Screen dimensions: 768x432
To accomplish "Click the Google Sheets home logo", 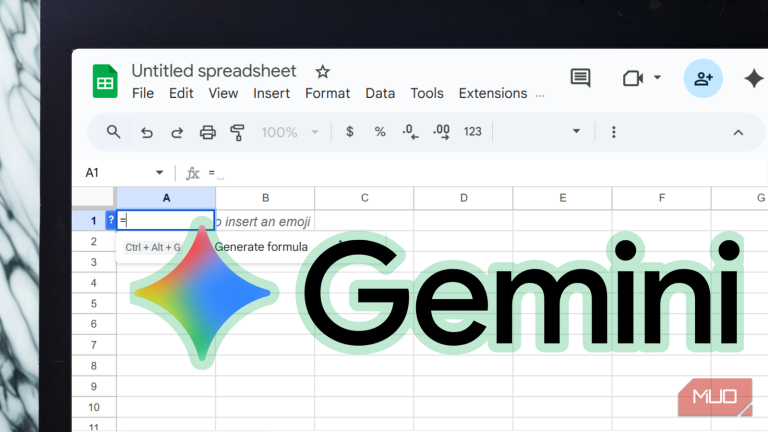I will [105, 81].
